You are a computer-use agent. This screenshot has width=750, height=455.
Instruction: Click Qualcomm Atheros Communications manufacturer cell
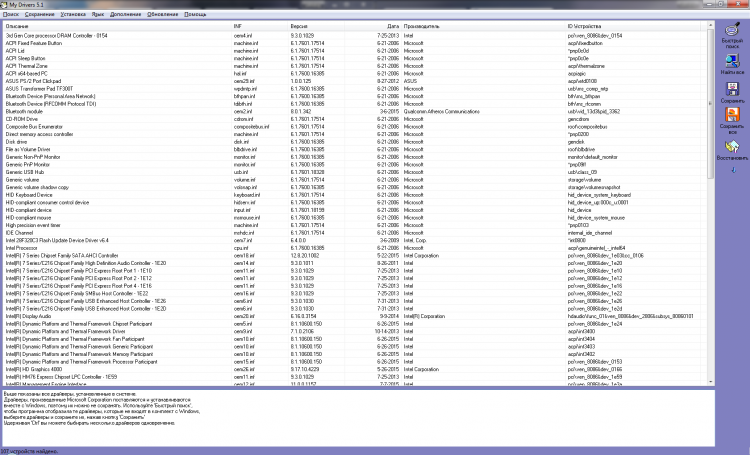(441, 111)
